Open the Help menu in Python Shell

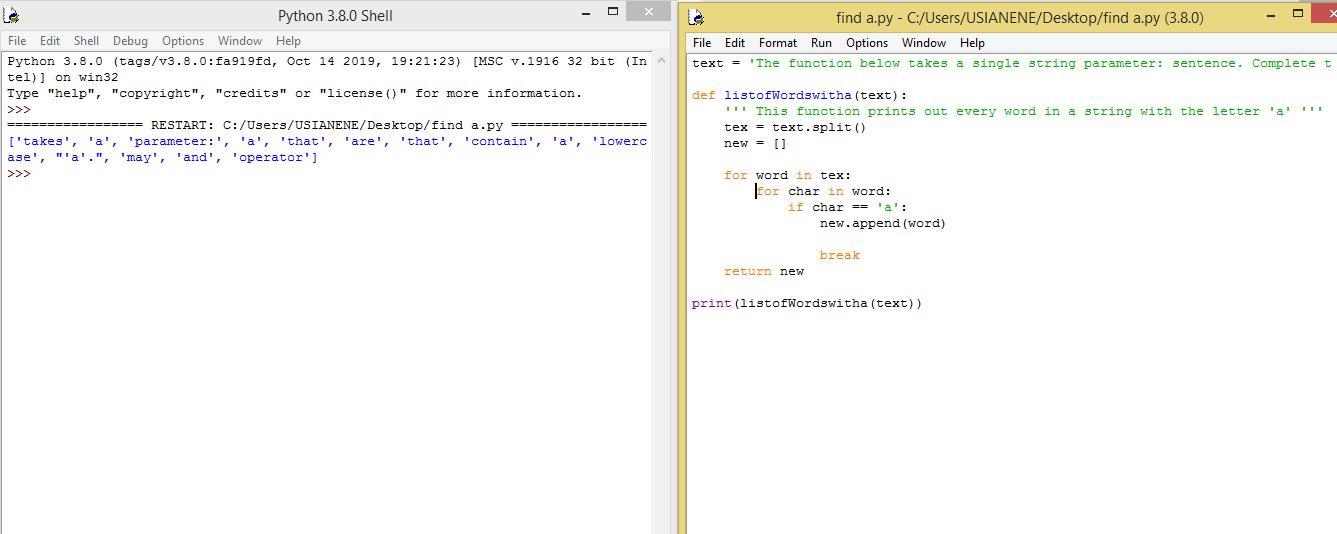tap(288, 41)
